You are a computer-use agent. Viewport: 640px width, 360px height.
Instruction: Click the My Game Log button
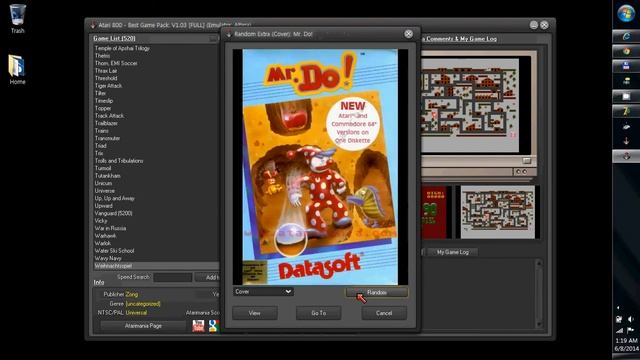(452, 252)
